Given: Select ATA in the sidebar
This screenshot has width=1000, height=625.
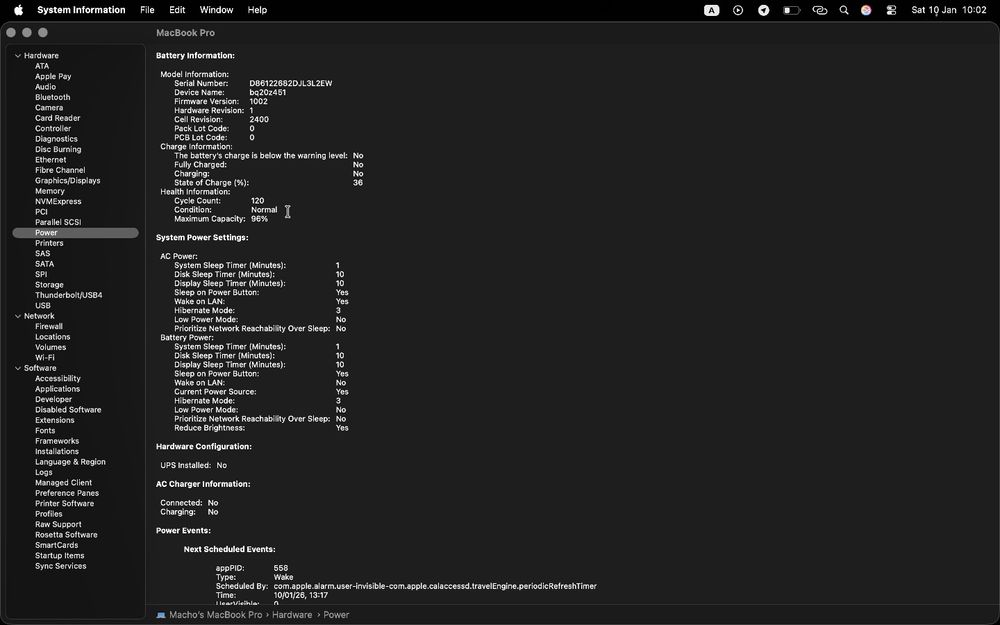Looking at the screenshot, I should pyautogui.click(x=42, y=66).
